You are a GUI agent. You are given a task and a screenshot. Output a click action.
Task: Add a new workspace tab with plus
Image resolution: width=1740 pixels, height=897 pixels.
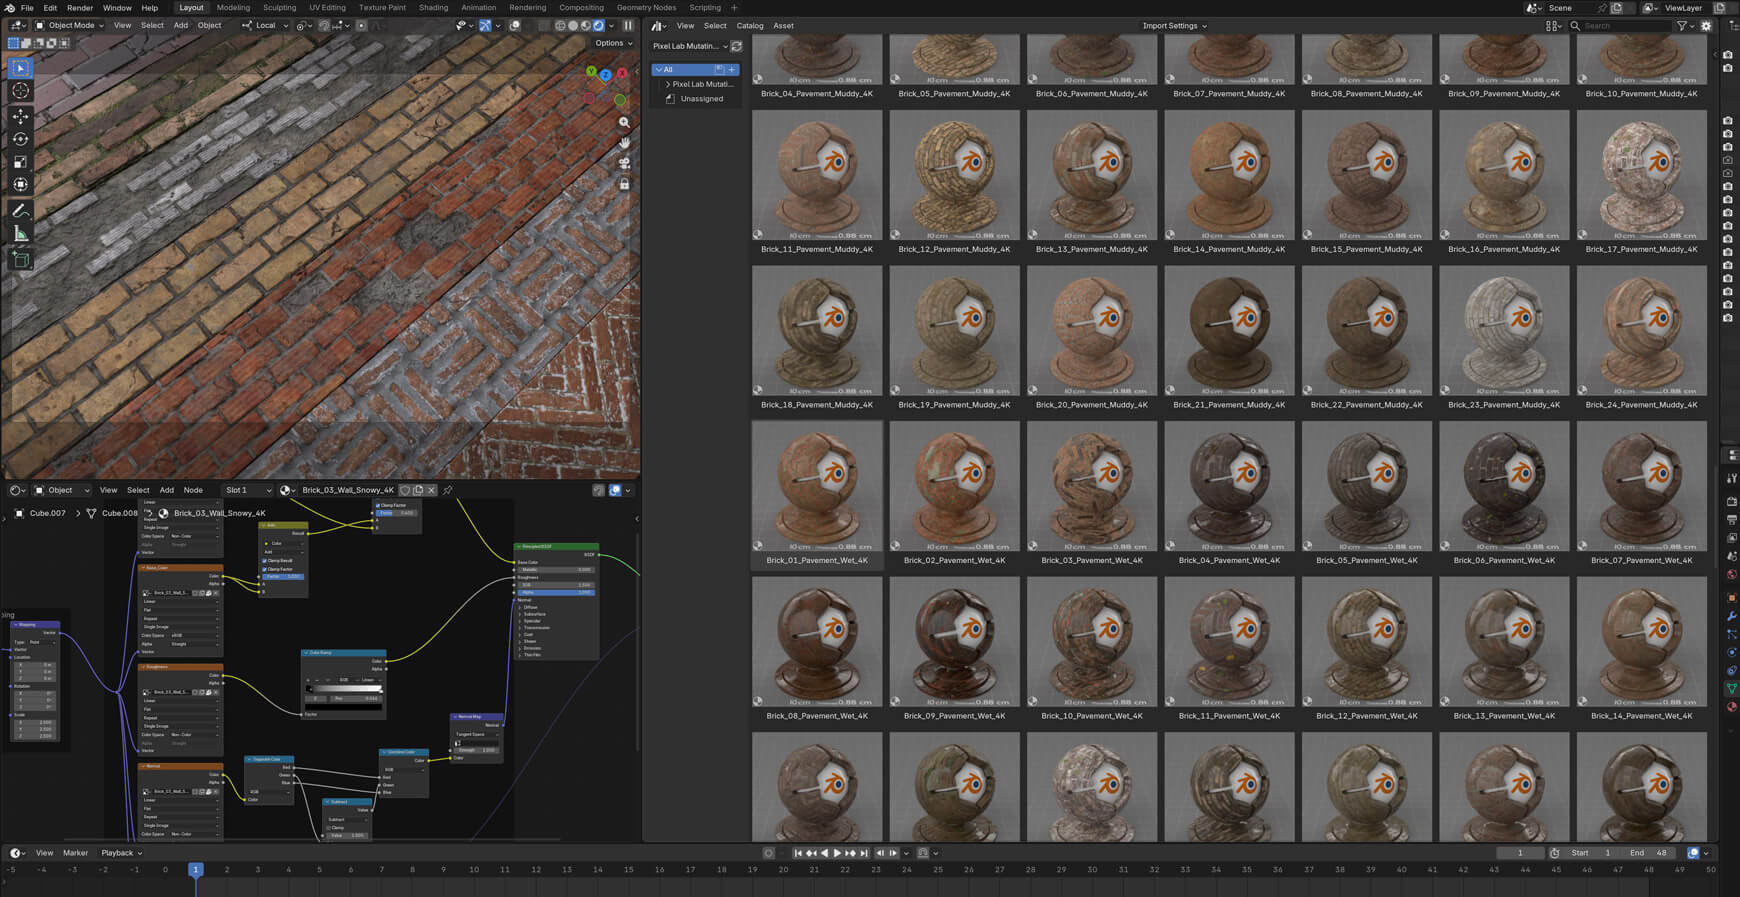[x=734, y=8]
